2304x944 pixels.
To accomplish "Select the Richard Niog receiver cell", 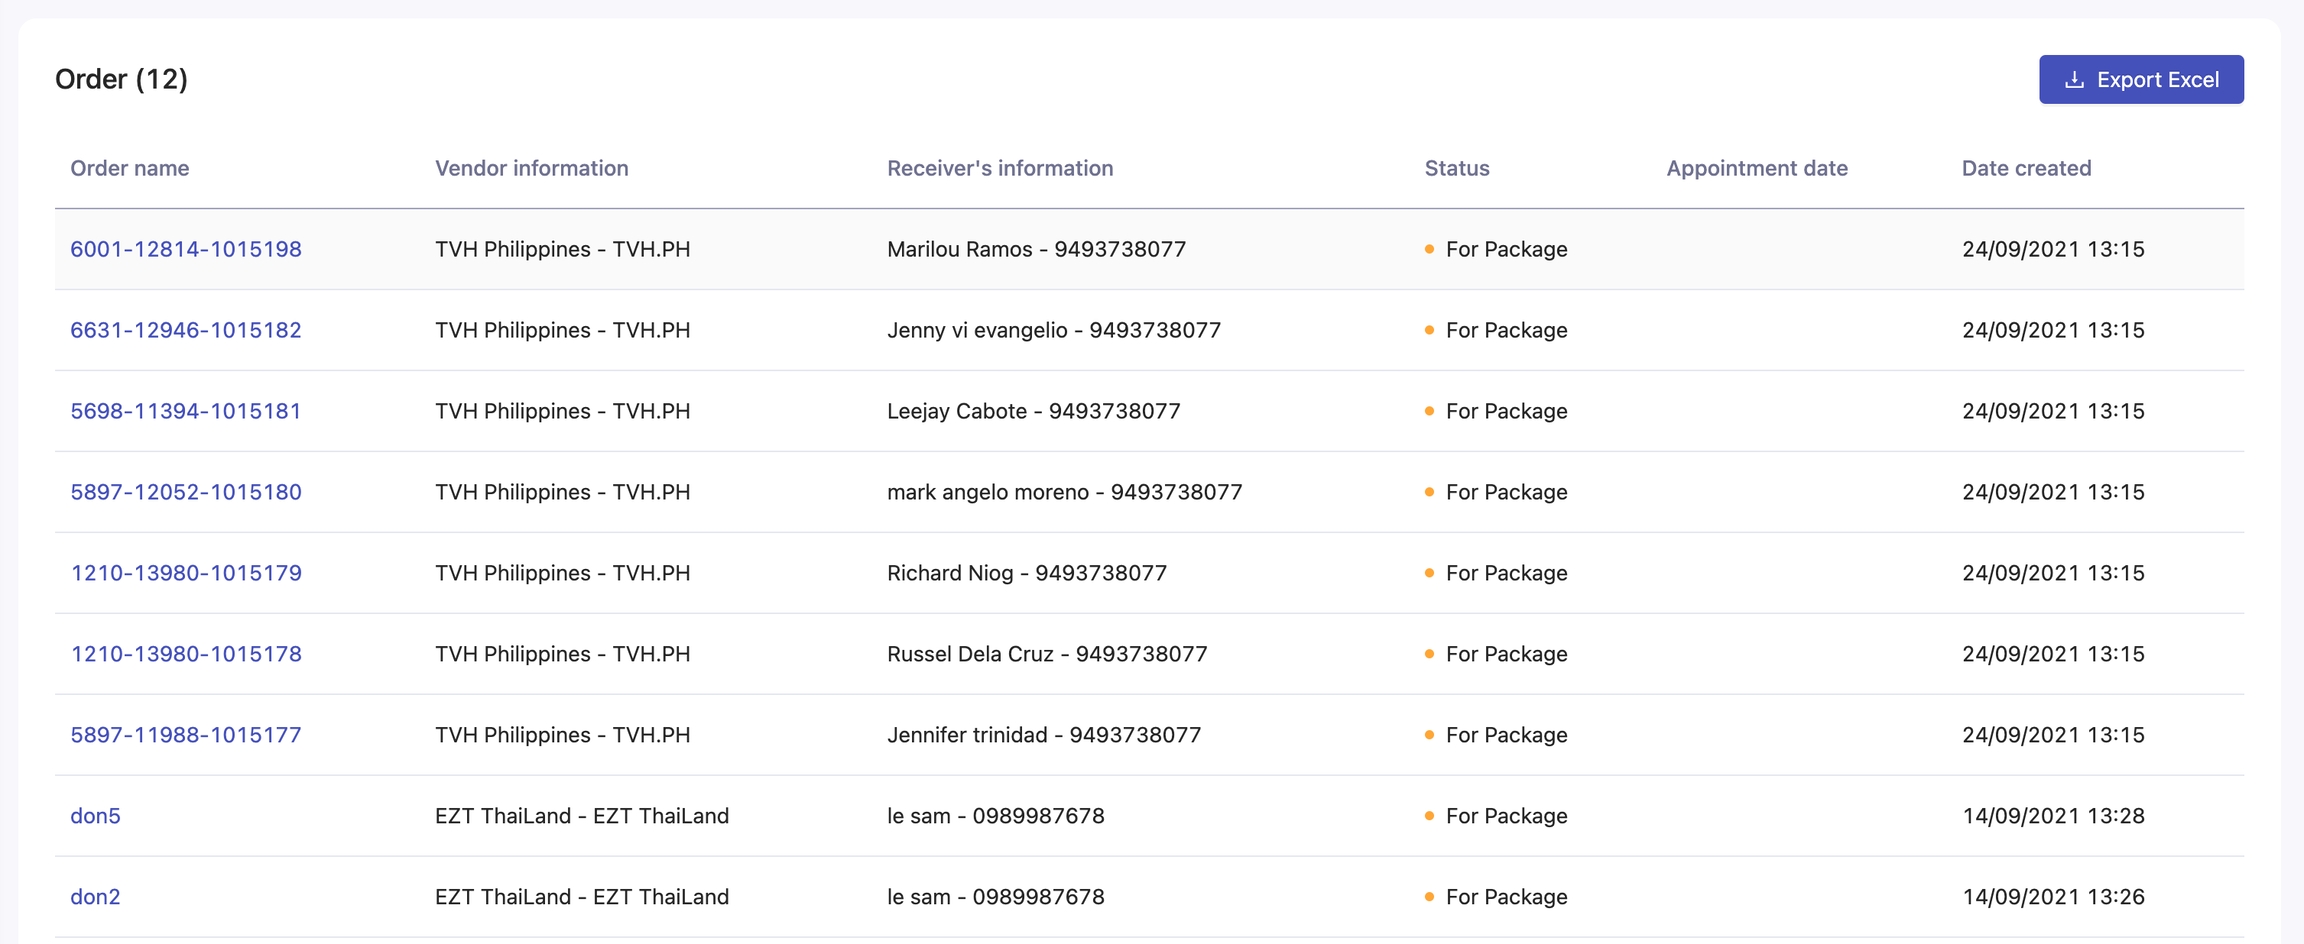I will click(1026, 573).
